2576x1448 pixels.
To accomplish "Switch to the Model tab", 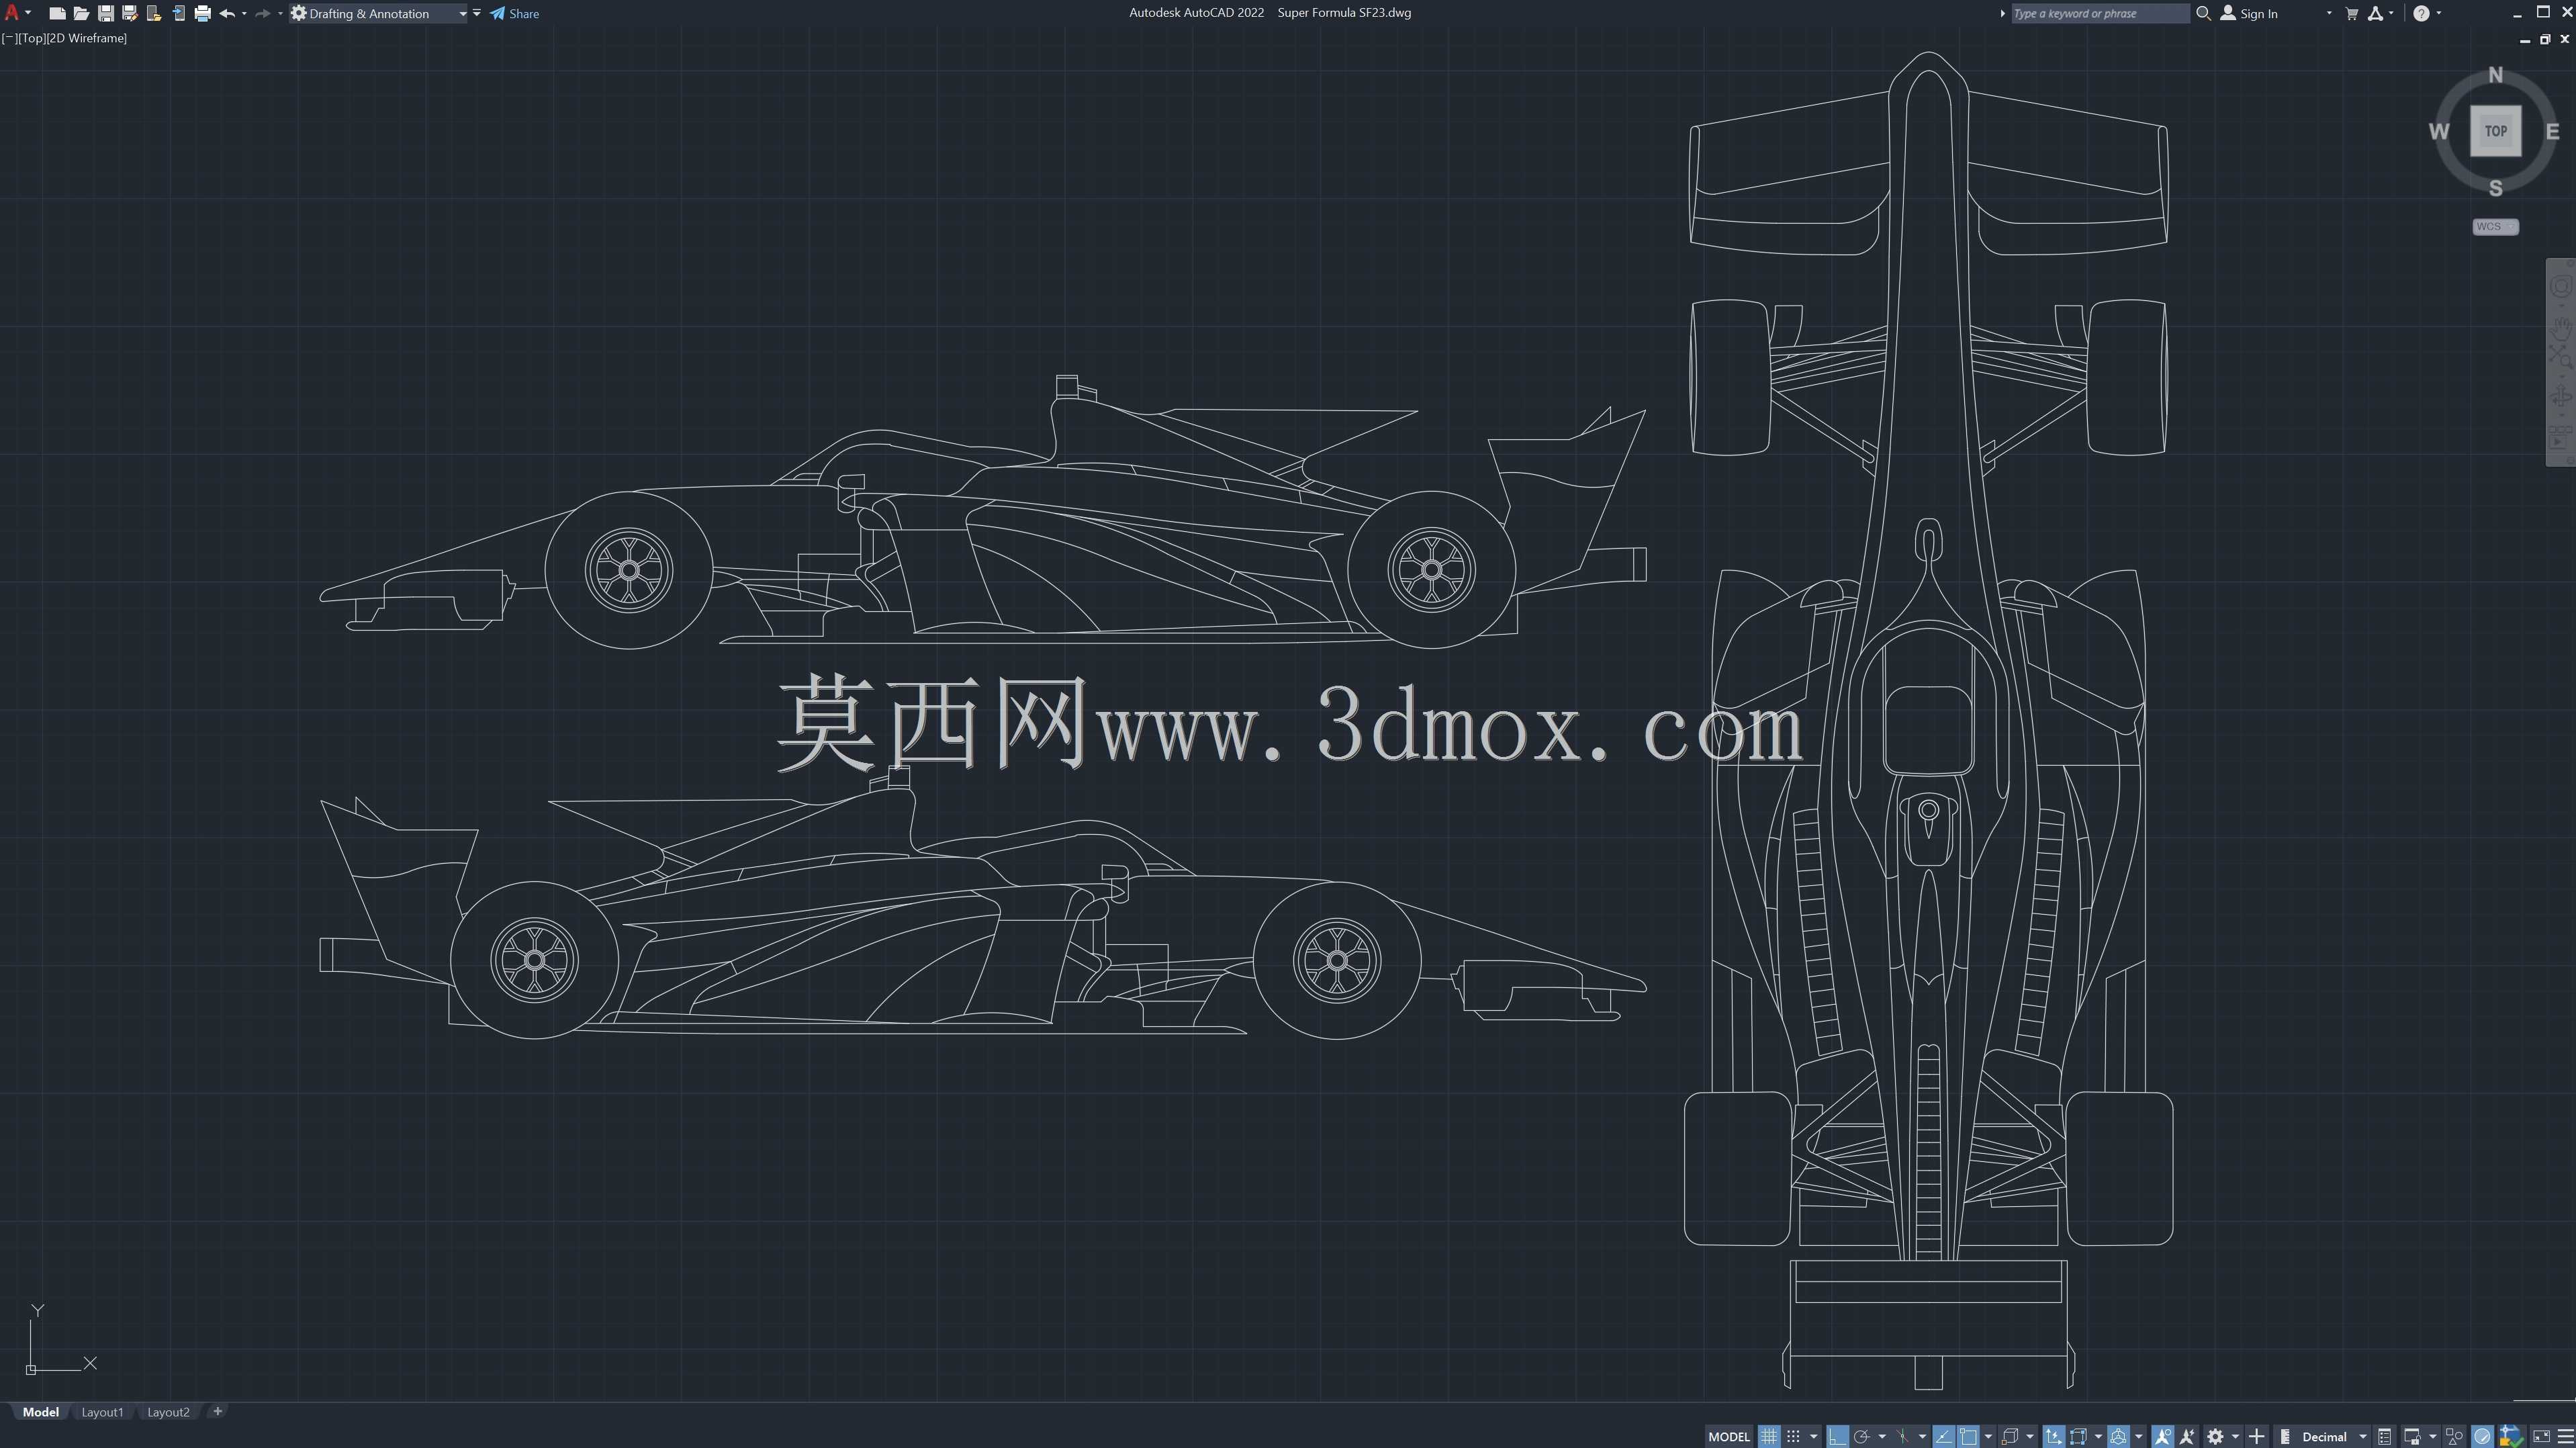I will click(x=41, y=1412).
